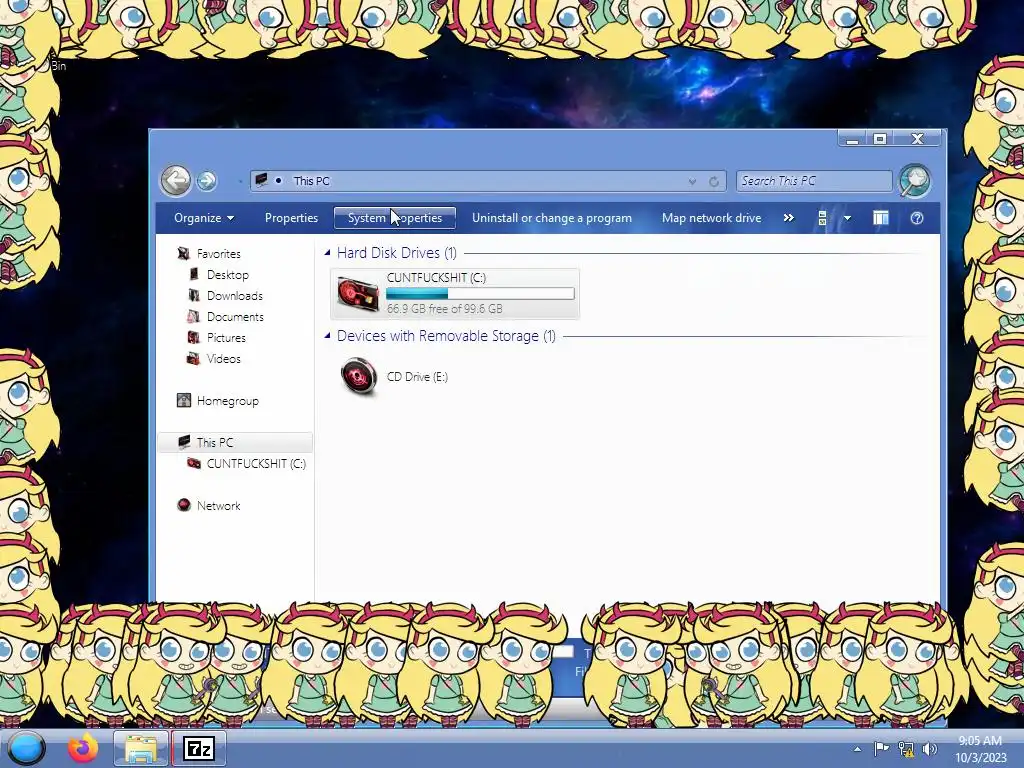1024x768 pixels.
Task: Select the C: hard disk drive icon
Action: click(357, 293)
